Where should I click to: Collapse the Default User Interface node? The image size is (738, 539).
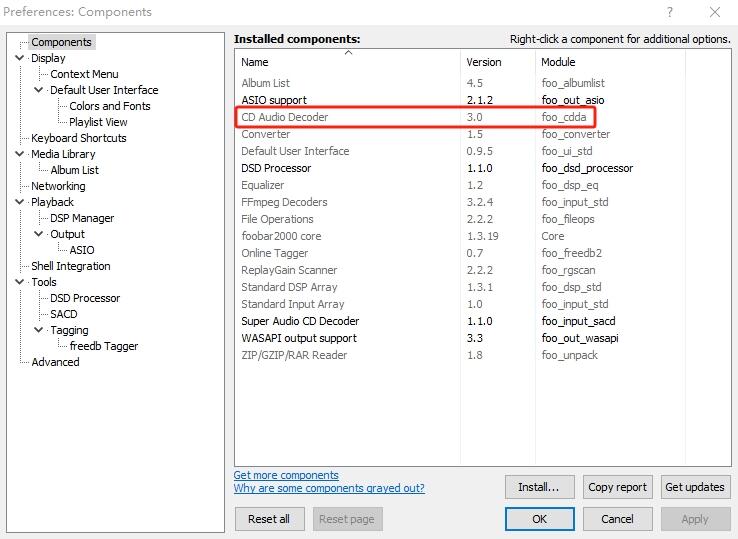point(39,90)
